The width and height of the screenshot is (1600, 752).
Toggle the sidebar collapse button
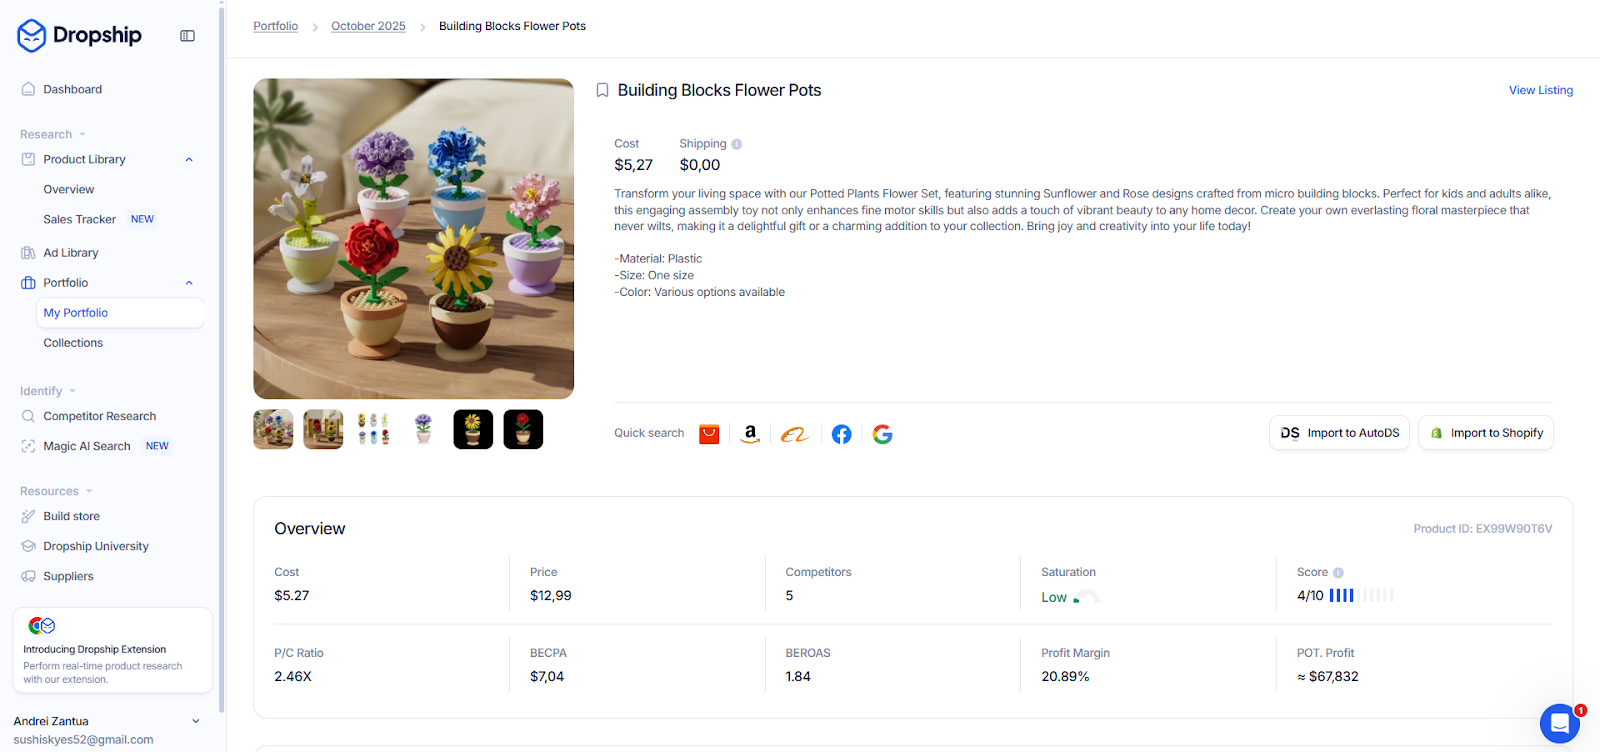coord(187,36)
